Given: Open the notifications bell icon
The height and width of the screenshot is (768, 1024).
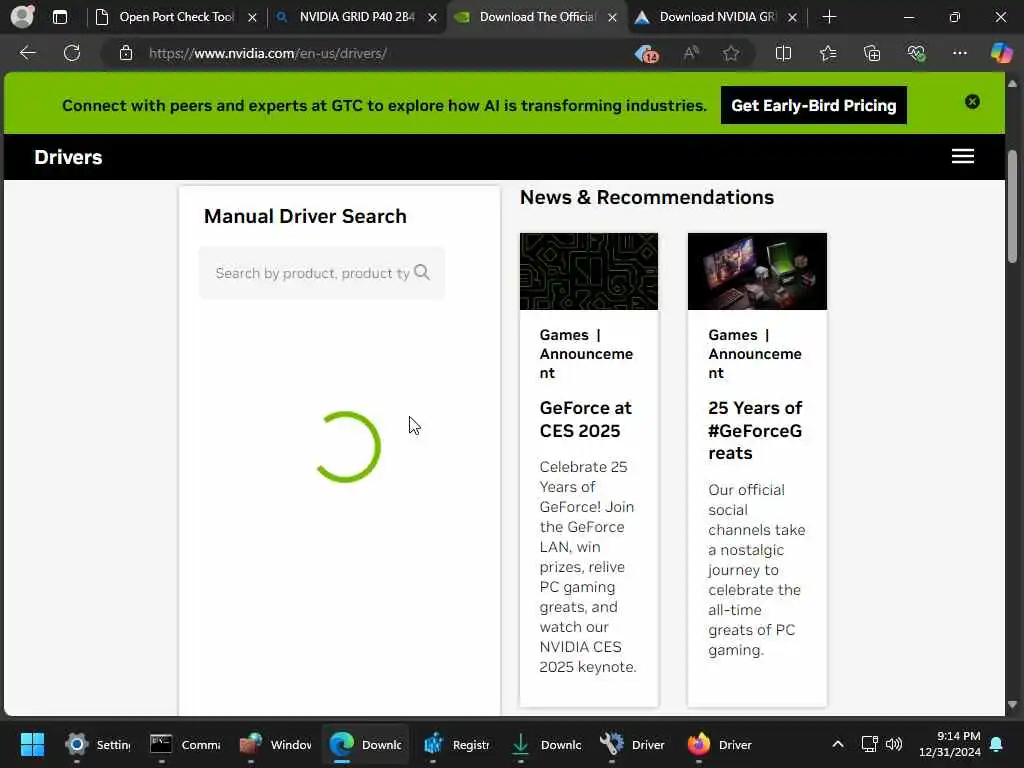Looking at the screenshot, I should coord(997,744).
